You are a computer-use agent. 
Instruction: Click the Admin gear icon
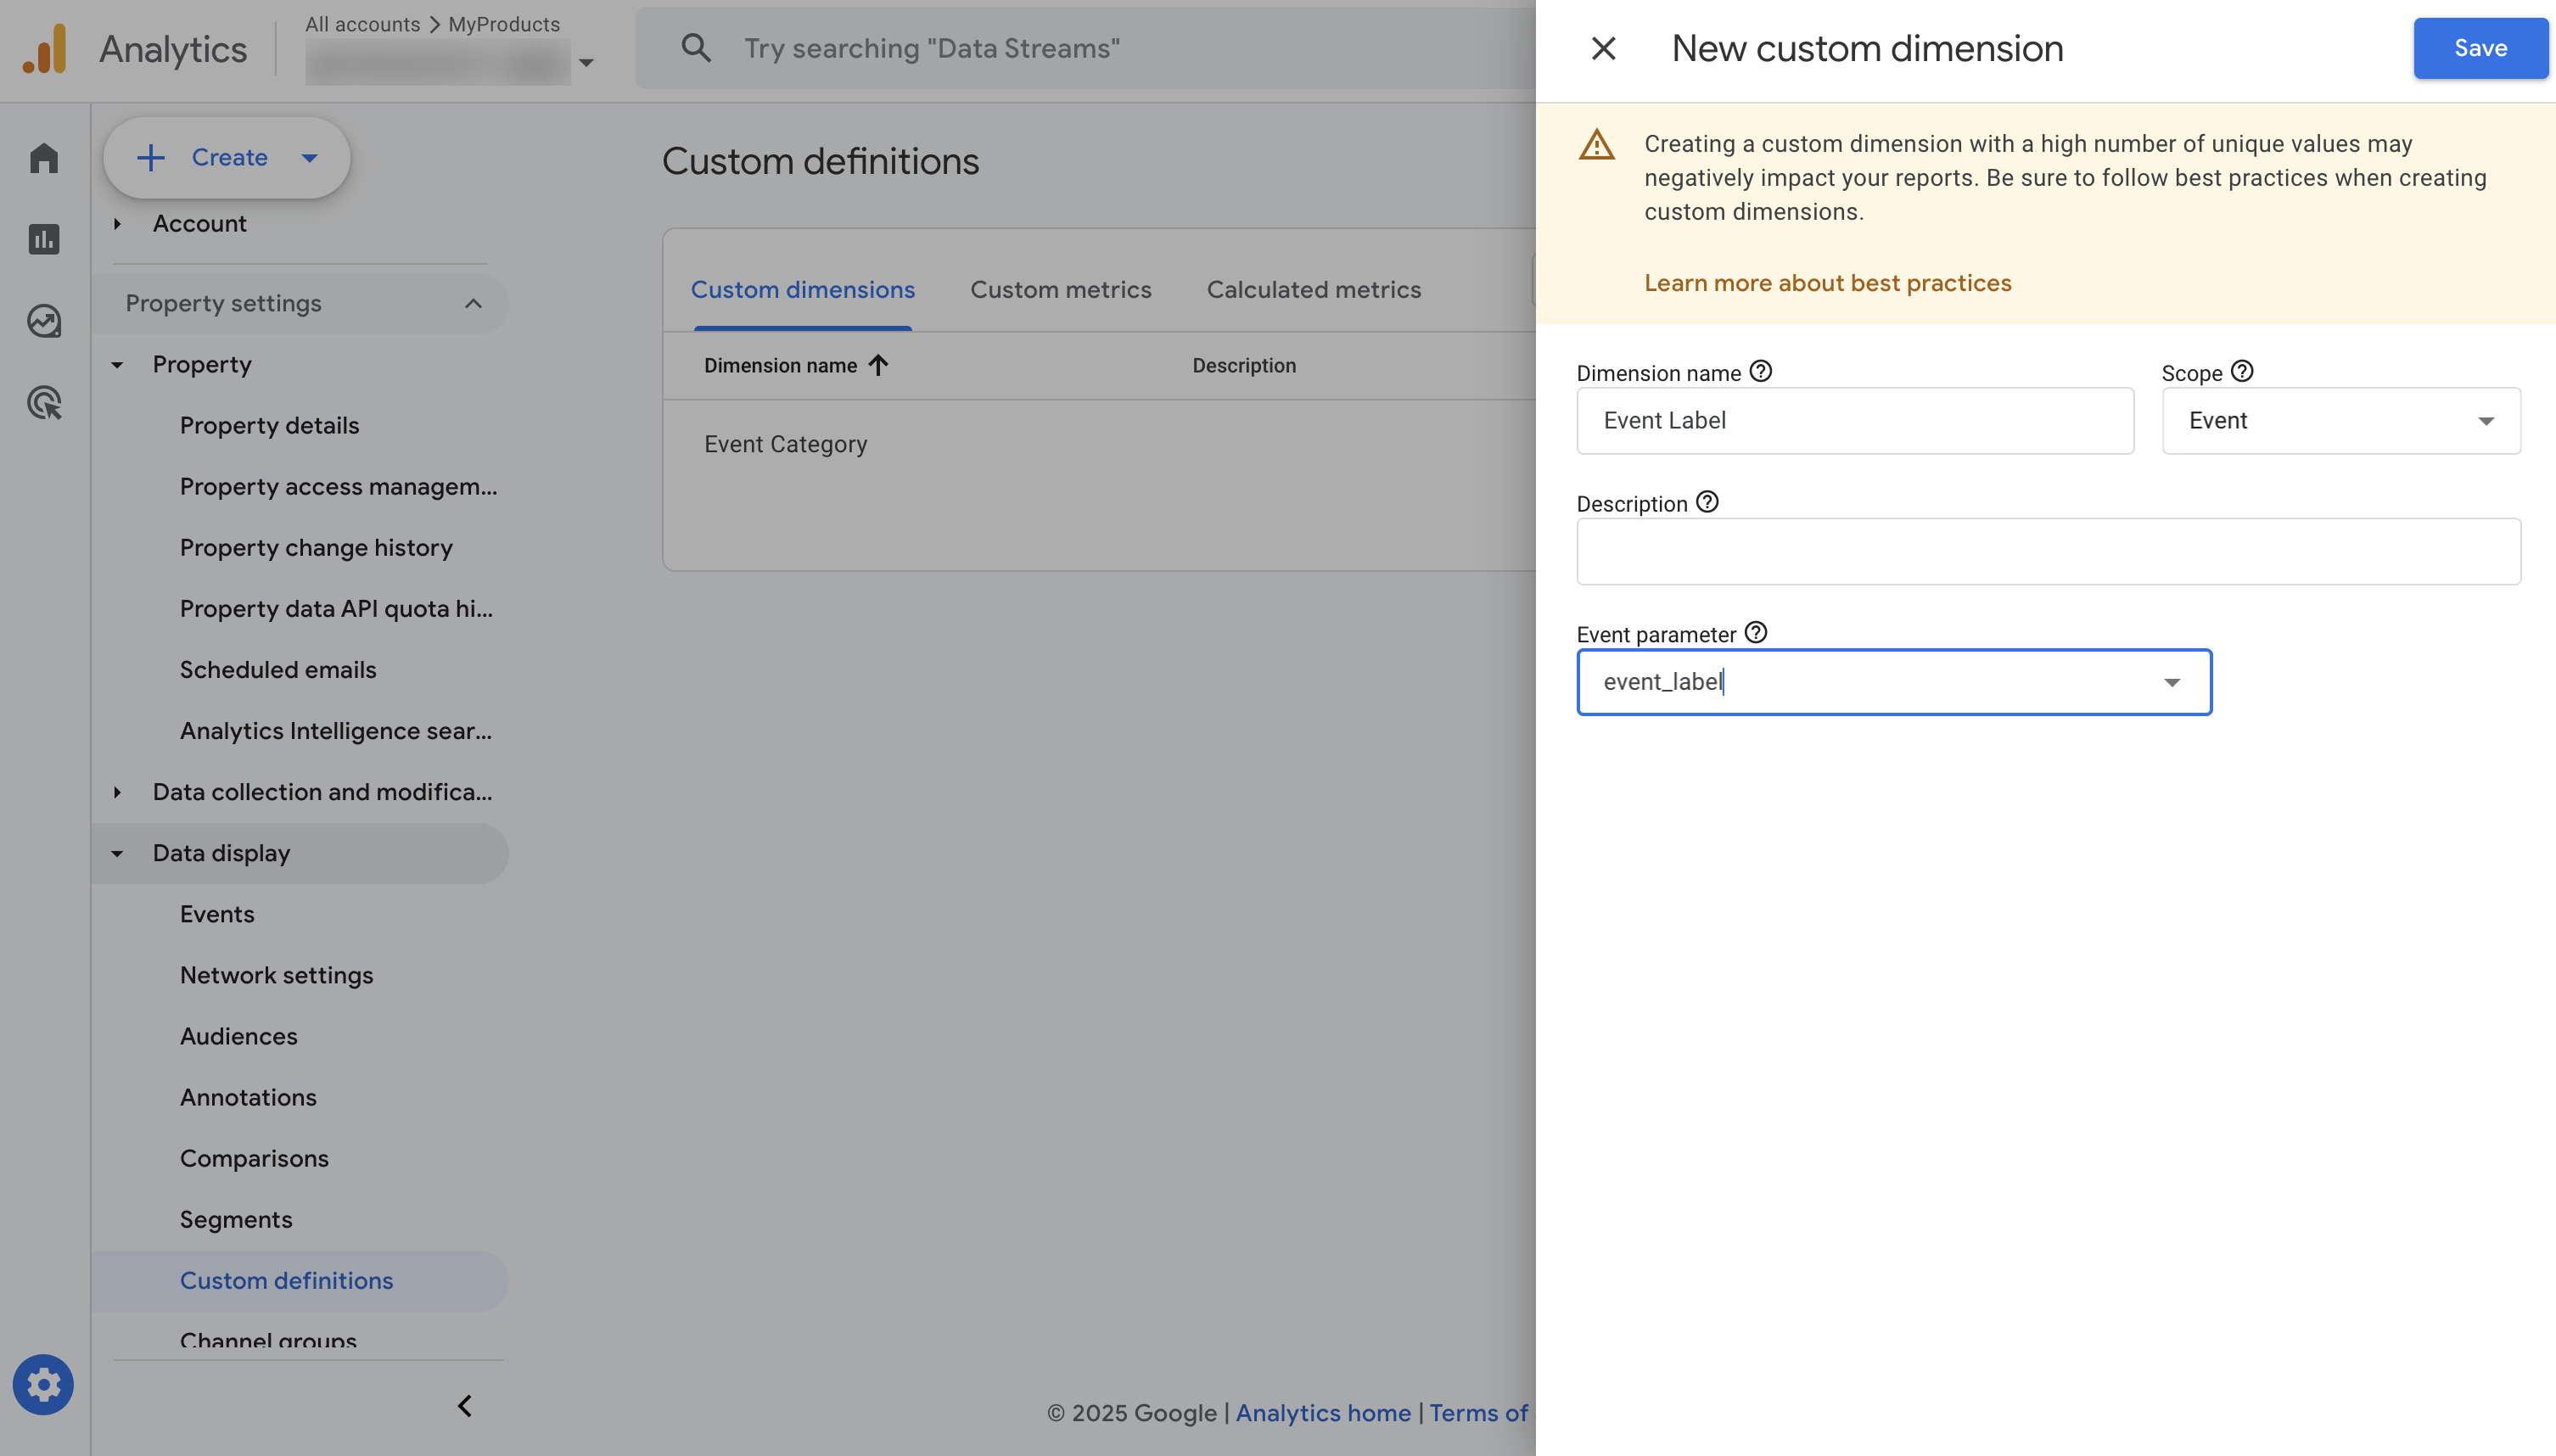coord(43,1384)
